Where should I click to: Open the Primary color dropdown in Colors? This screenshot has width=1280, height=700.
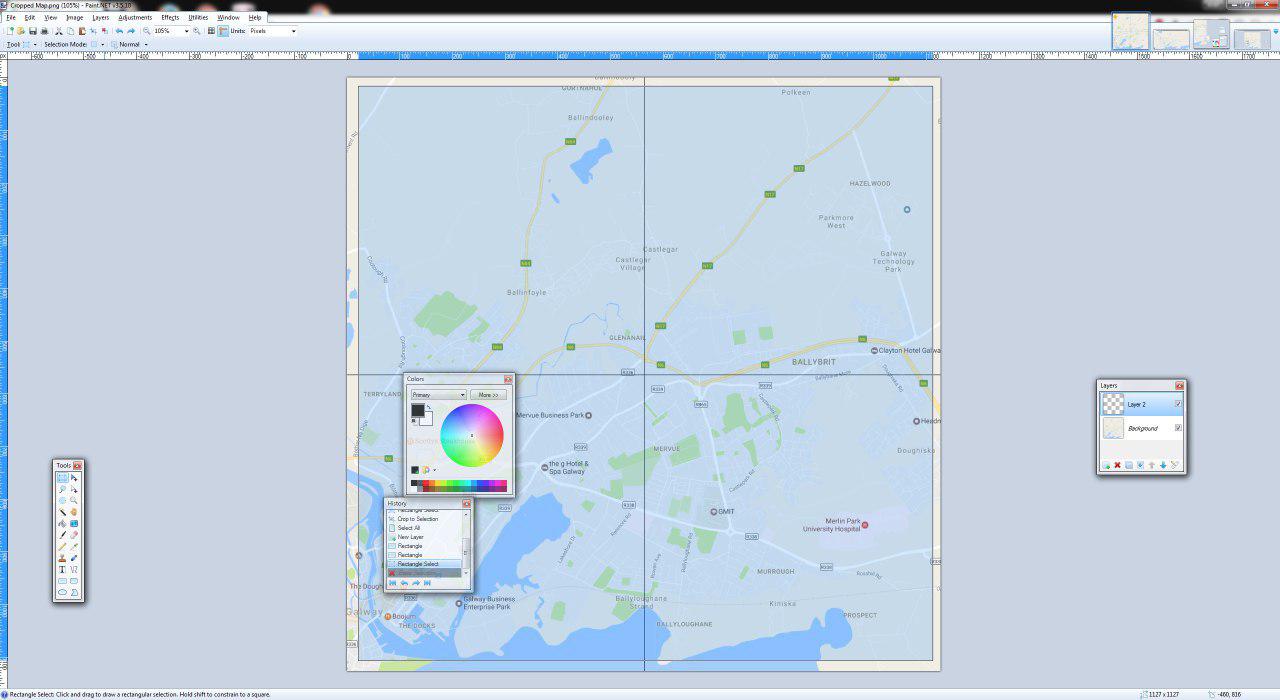(439, 395)
